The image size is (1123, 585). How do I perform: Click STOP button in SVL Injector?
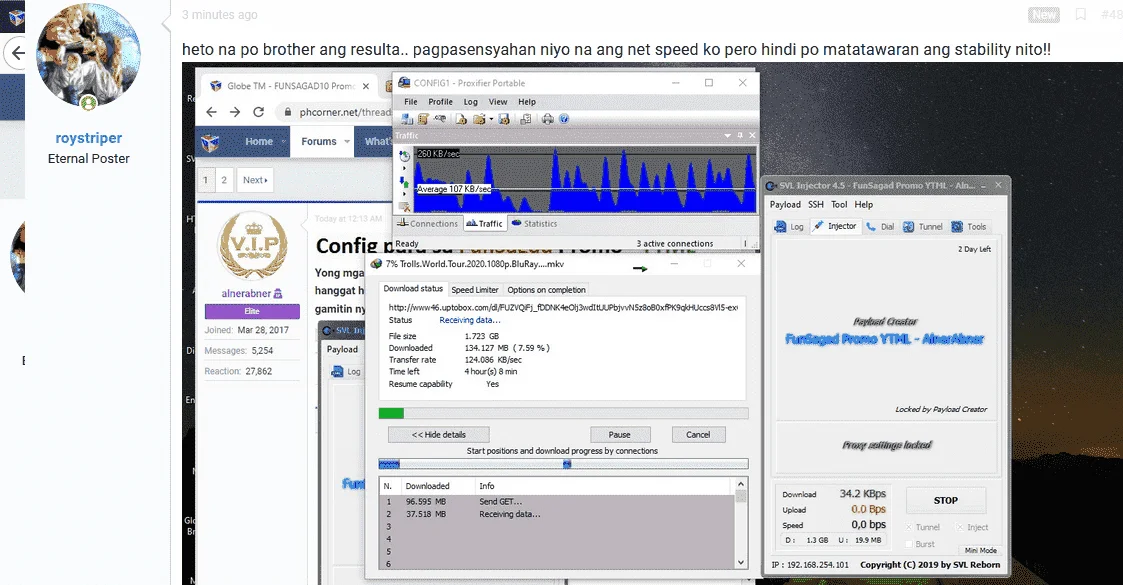945,501
